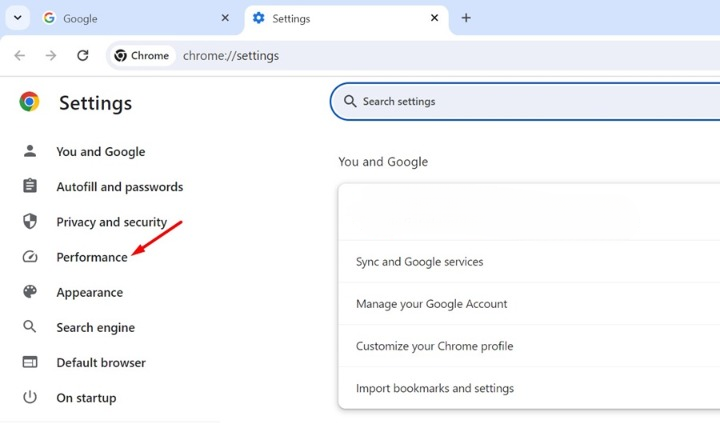The image size is (720, 423).
Task: Open a new tab with plus button
Action: click(x=466, y=18)
